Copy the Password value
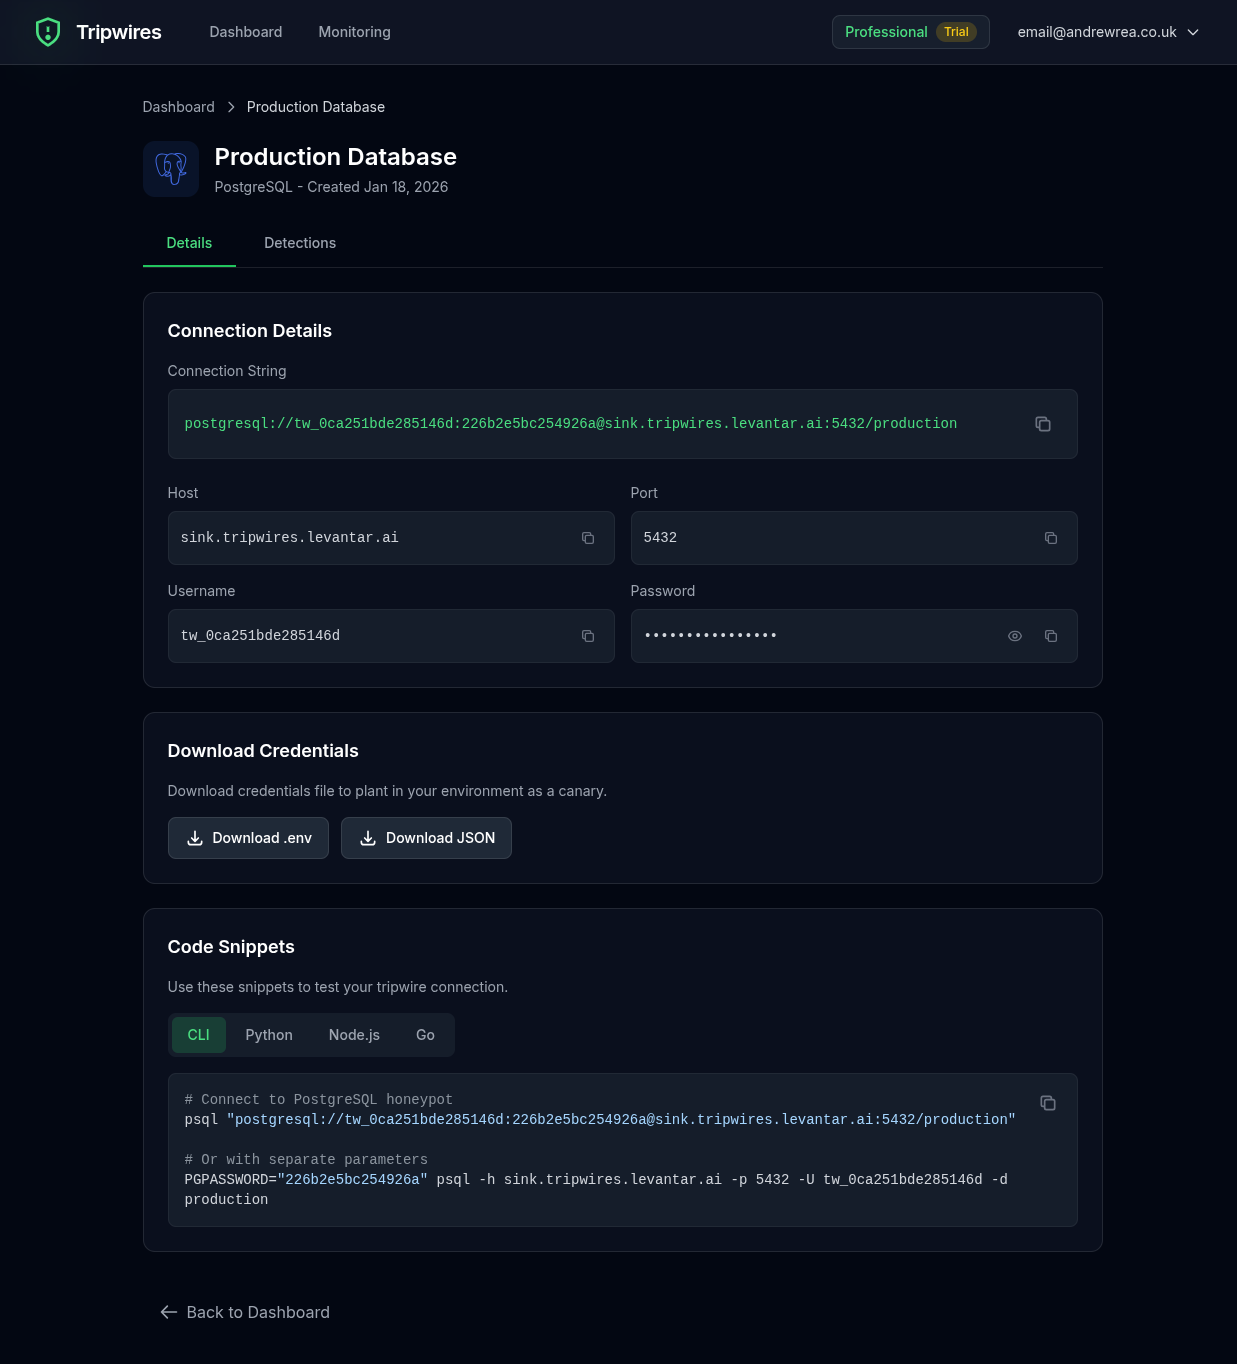The height and width of the screenshot is (1364, 1237). point(1051,636)
